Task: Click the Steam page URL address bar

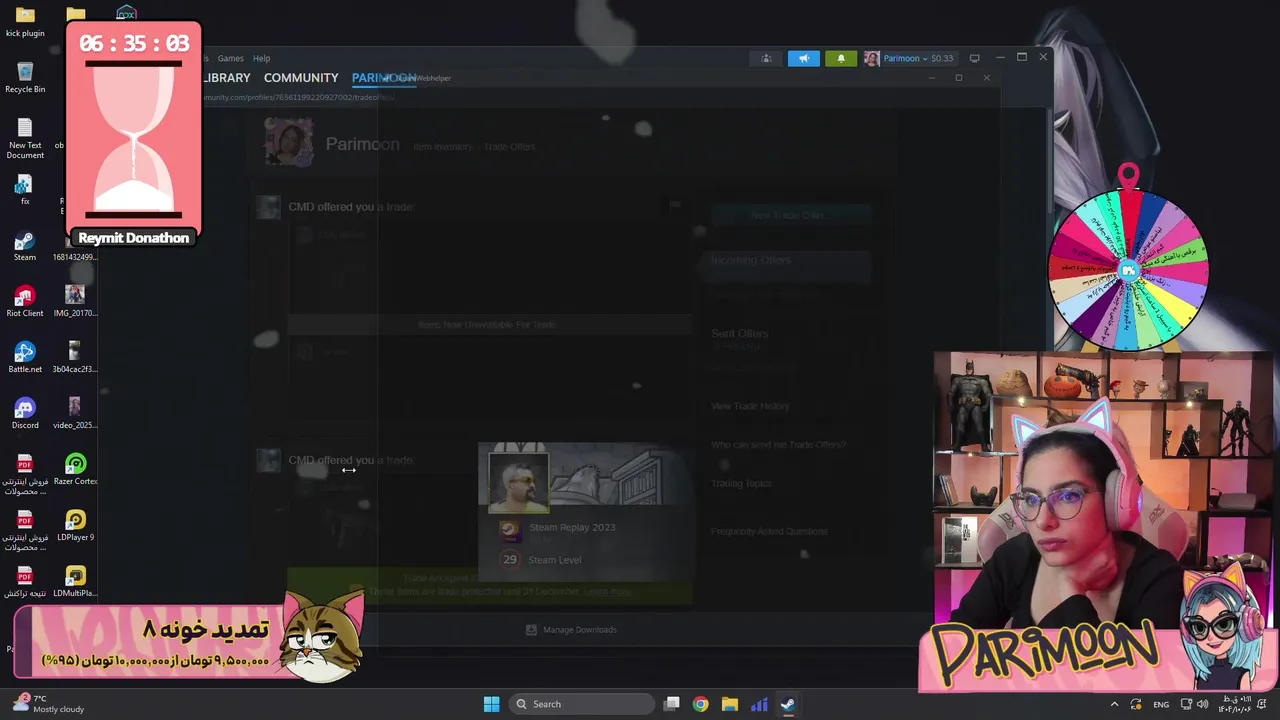Action: pyautogui.click(x=300, y=98)
